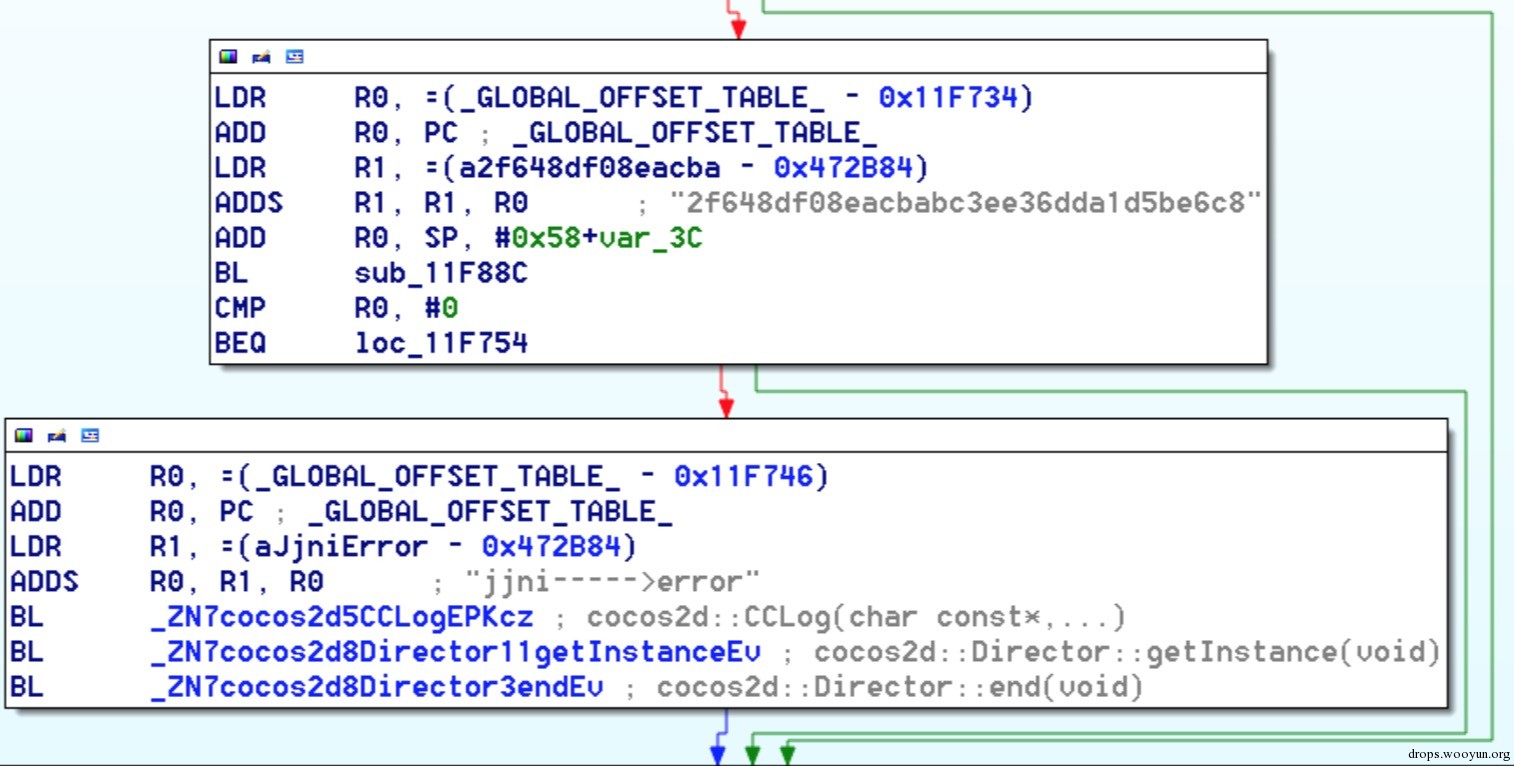Click the aJjniError symbol reference
The width and height of the screenshot is (1514, 766).
339,546
